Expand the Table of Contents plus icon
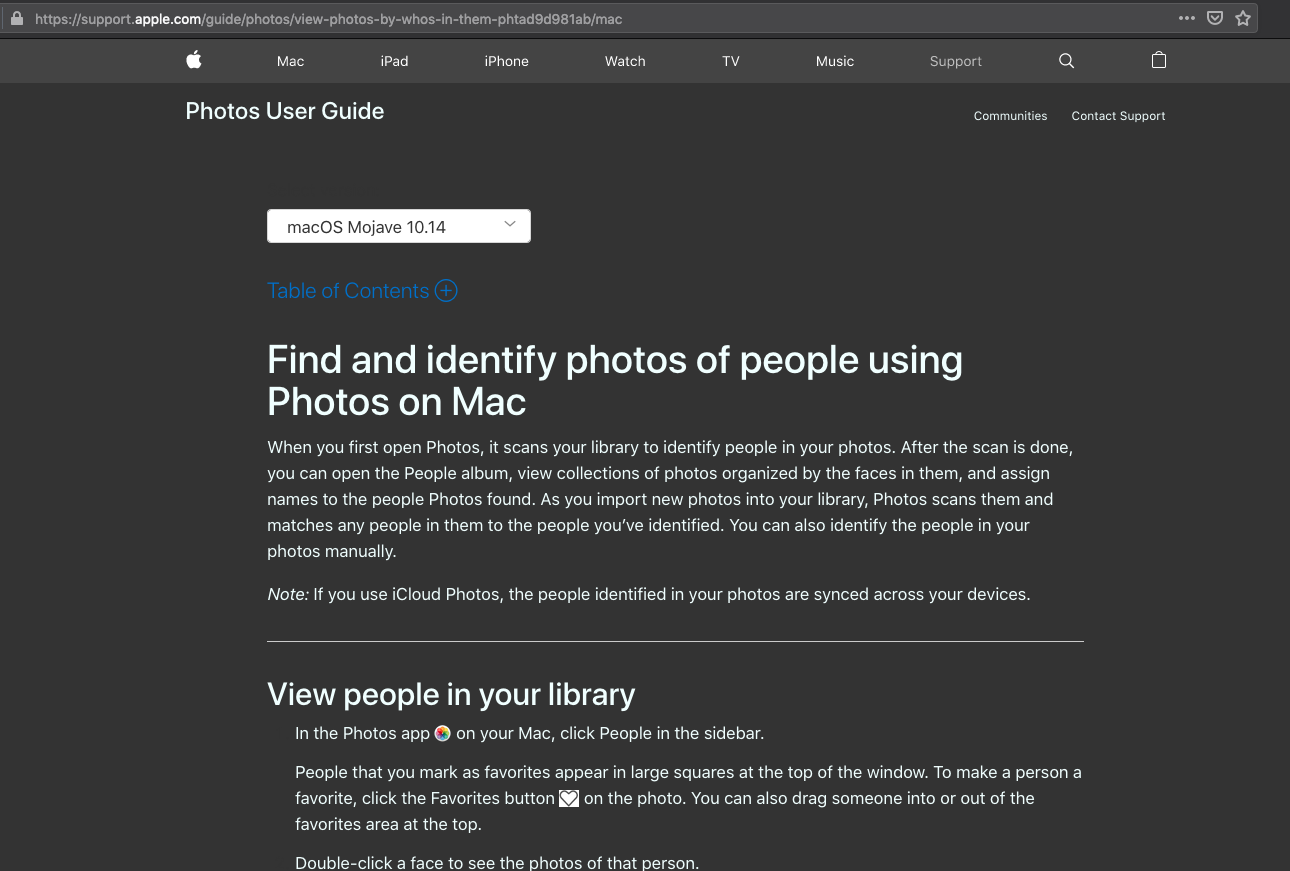This screenshot has height=871, width=1290. 445,291
